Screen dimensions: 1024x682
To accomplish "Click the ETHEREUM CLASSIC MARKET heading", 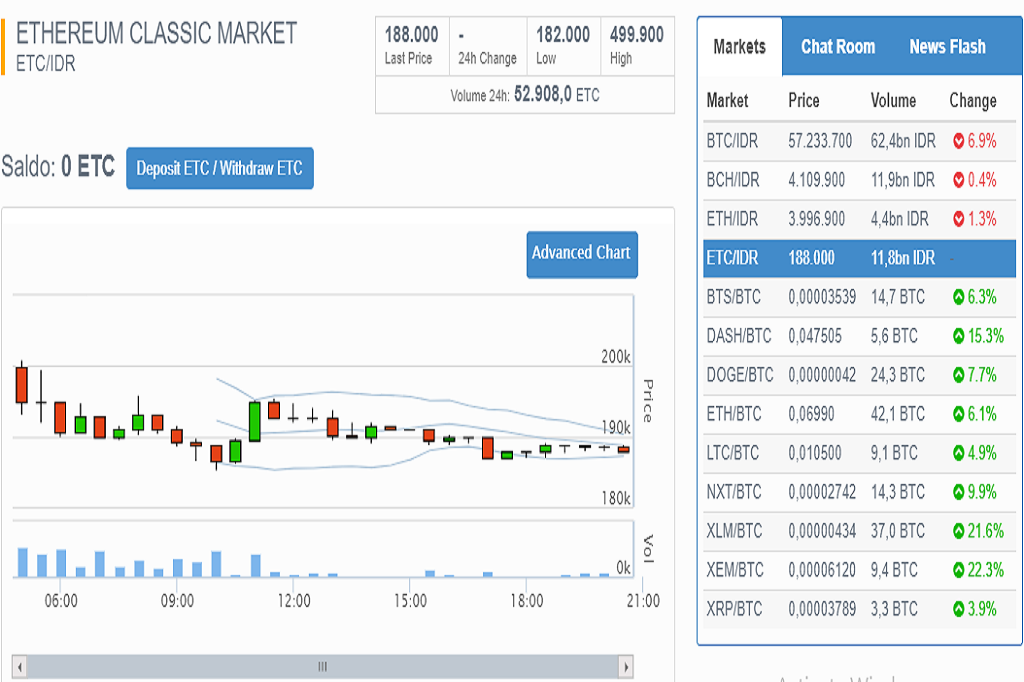I will (x=157, y=33).
